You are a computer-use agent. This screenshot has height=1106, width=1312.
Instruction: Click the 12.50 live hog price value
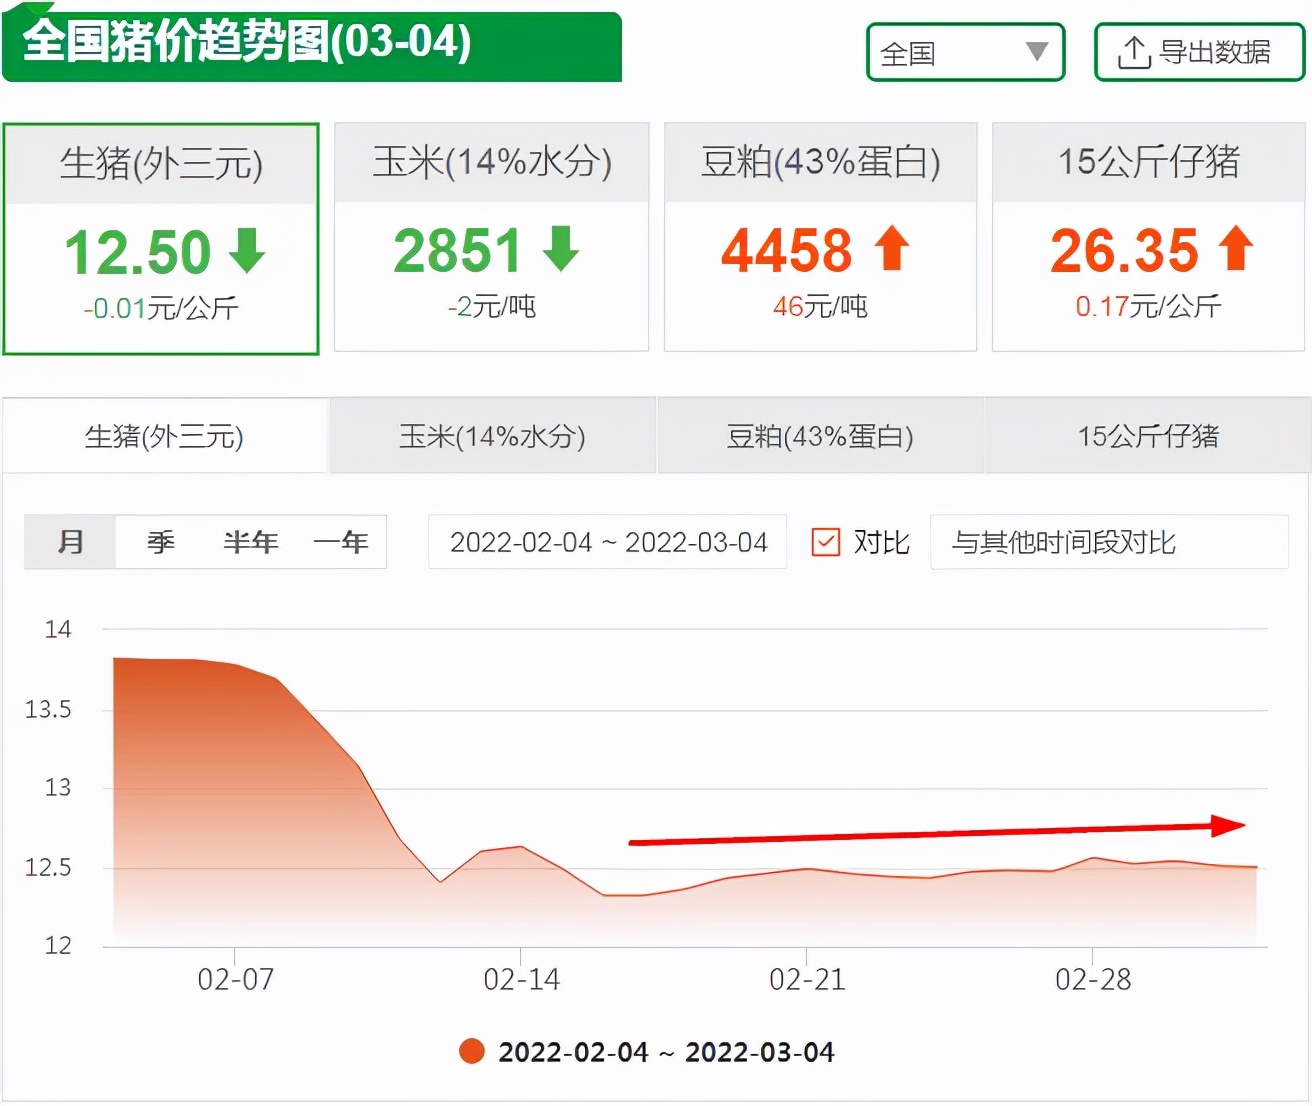click(x=138, y=252)
